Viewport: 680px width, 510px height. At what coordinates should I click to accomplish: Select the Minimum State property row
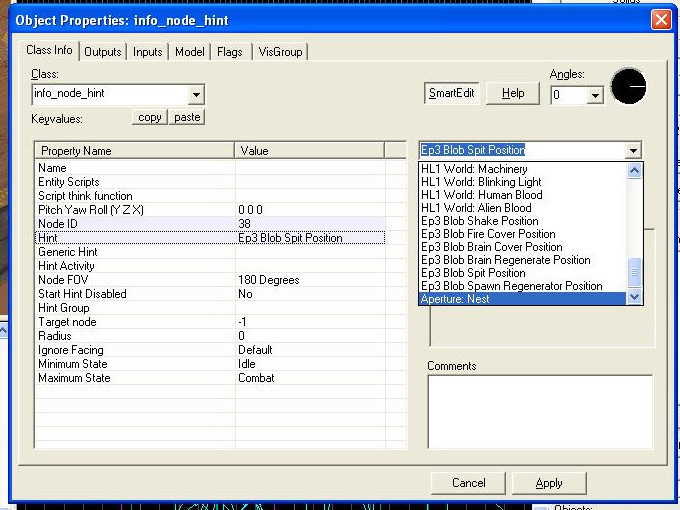click(x=210, y=364)
